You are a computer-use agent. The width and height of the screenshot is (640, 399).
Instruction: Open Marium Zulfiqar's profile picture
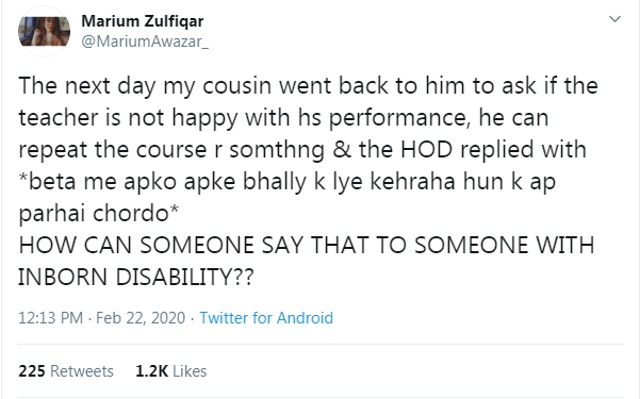(x=44, y=31)
